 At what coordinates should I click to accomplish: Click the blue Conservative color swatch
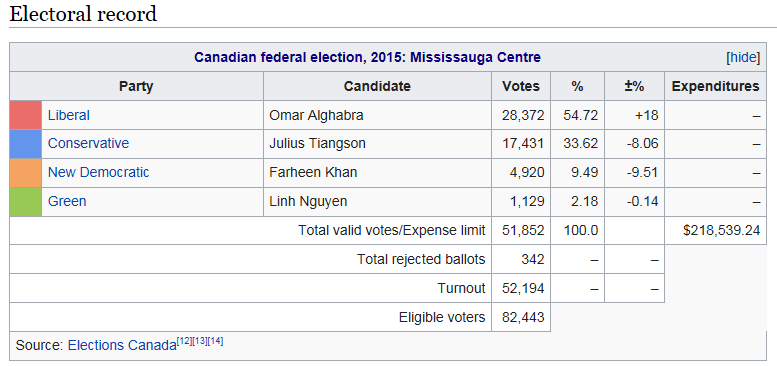tap(25, 144)
